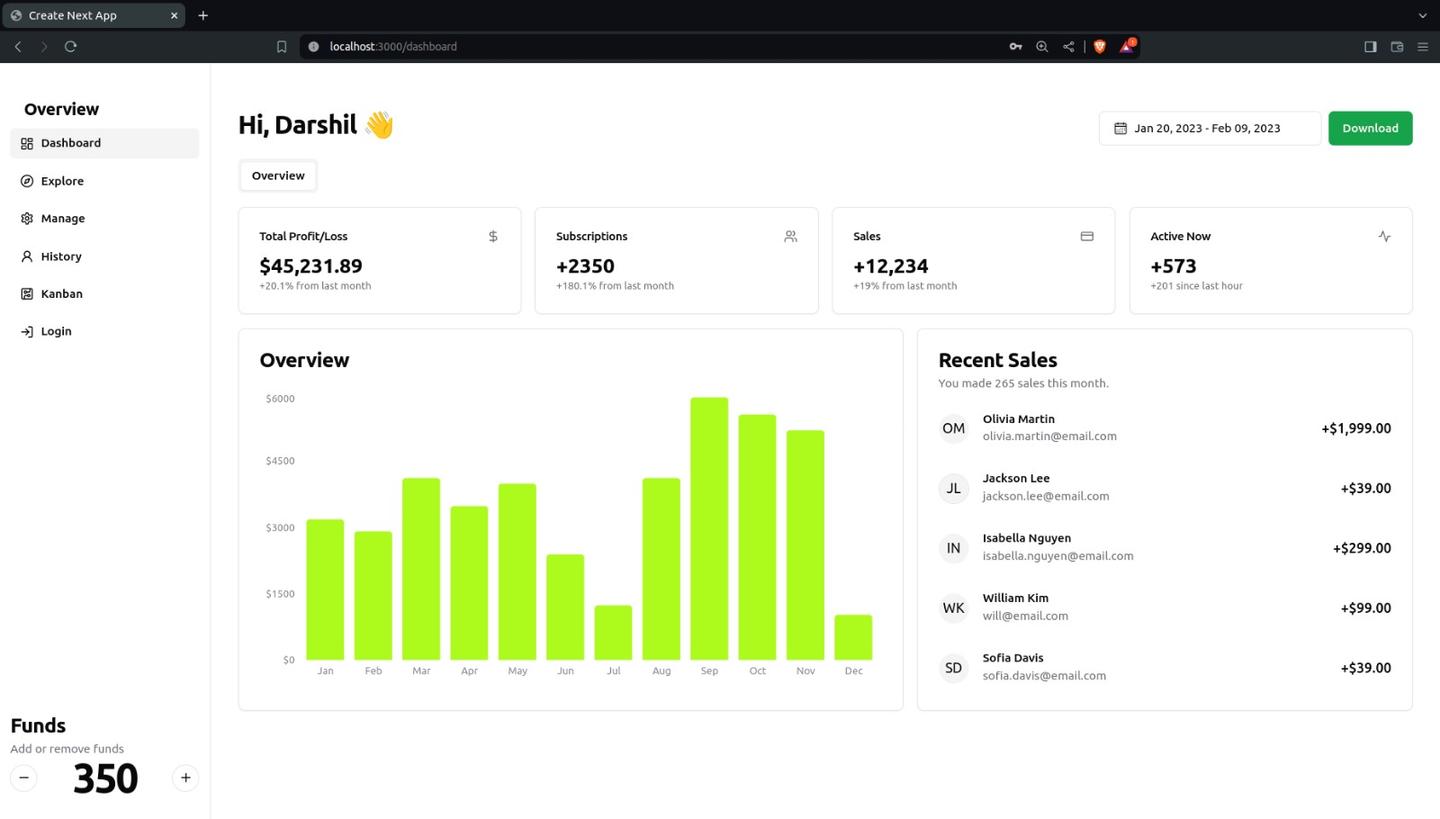Open the Explore page
The height and width of the screenshot is (819, 1440).
coord(104,181)
